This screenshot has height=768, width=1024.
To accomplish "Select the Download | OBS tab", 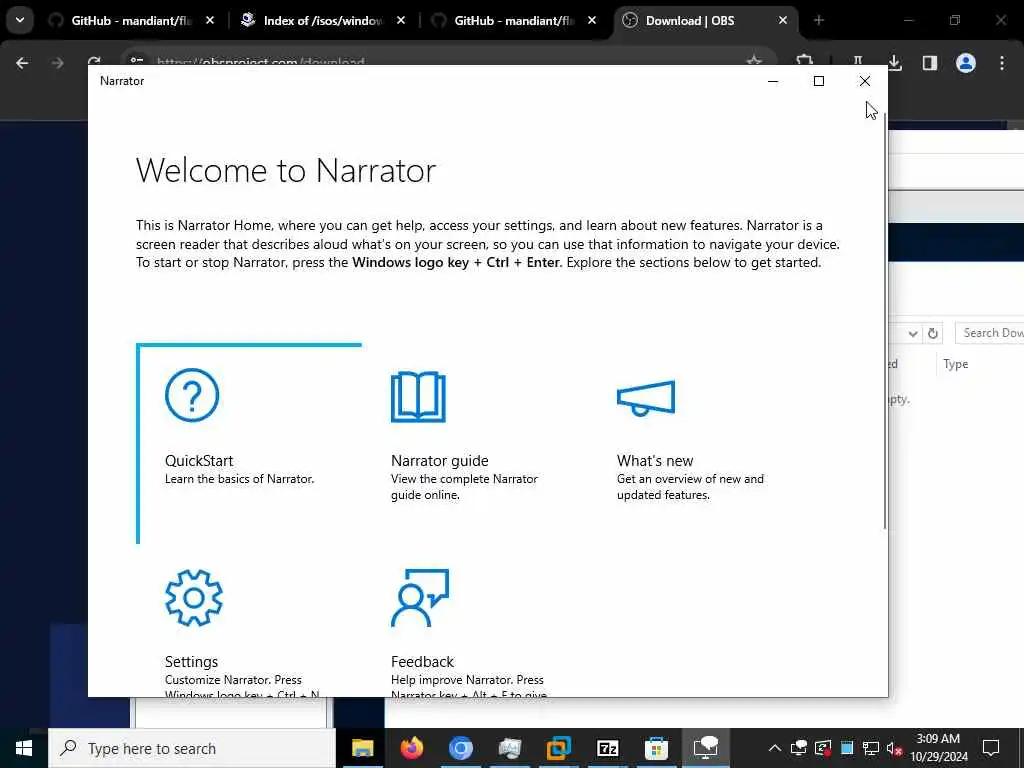I will (690, 21).
